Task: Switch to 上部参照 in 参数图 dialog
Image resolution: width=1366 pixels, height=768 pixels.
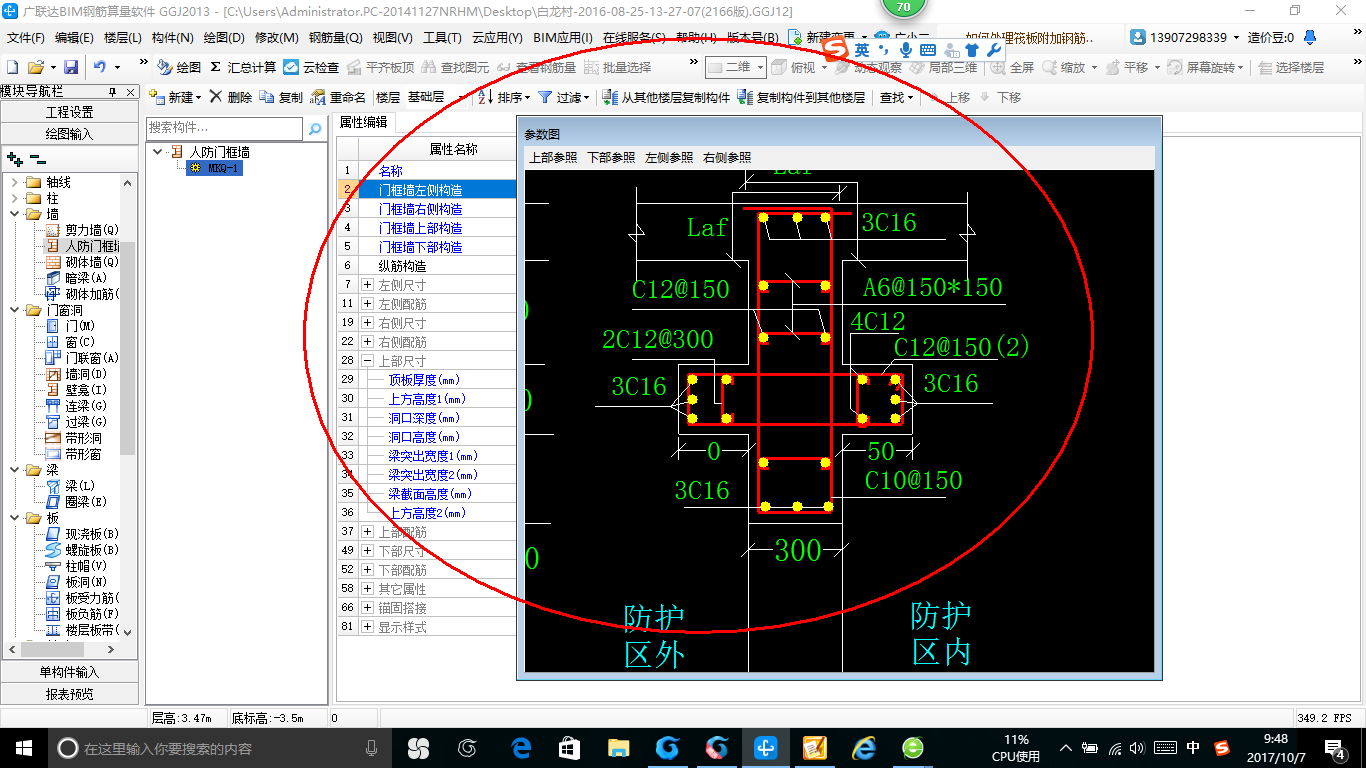Action: (x=554, y=158)
